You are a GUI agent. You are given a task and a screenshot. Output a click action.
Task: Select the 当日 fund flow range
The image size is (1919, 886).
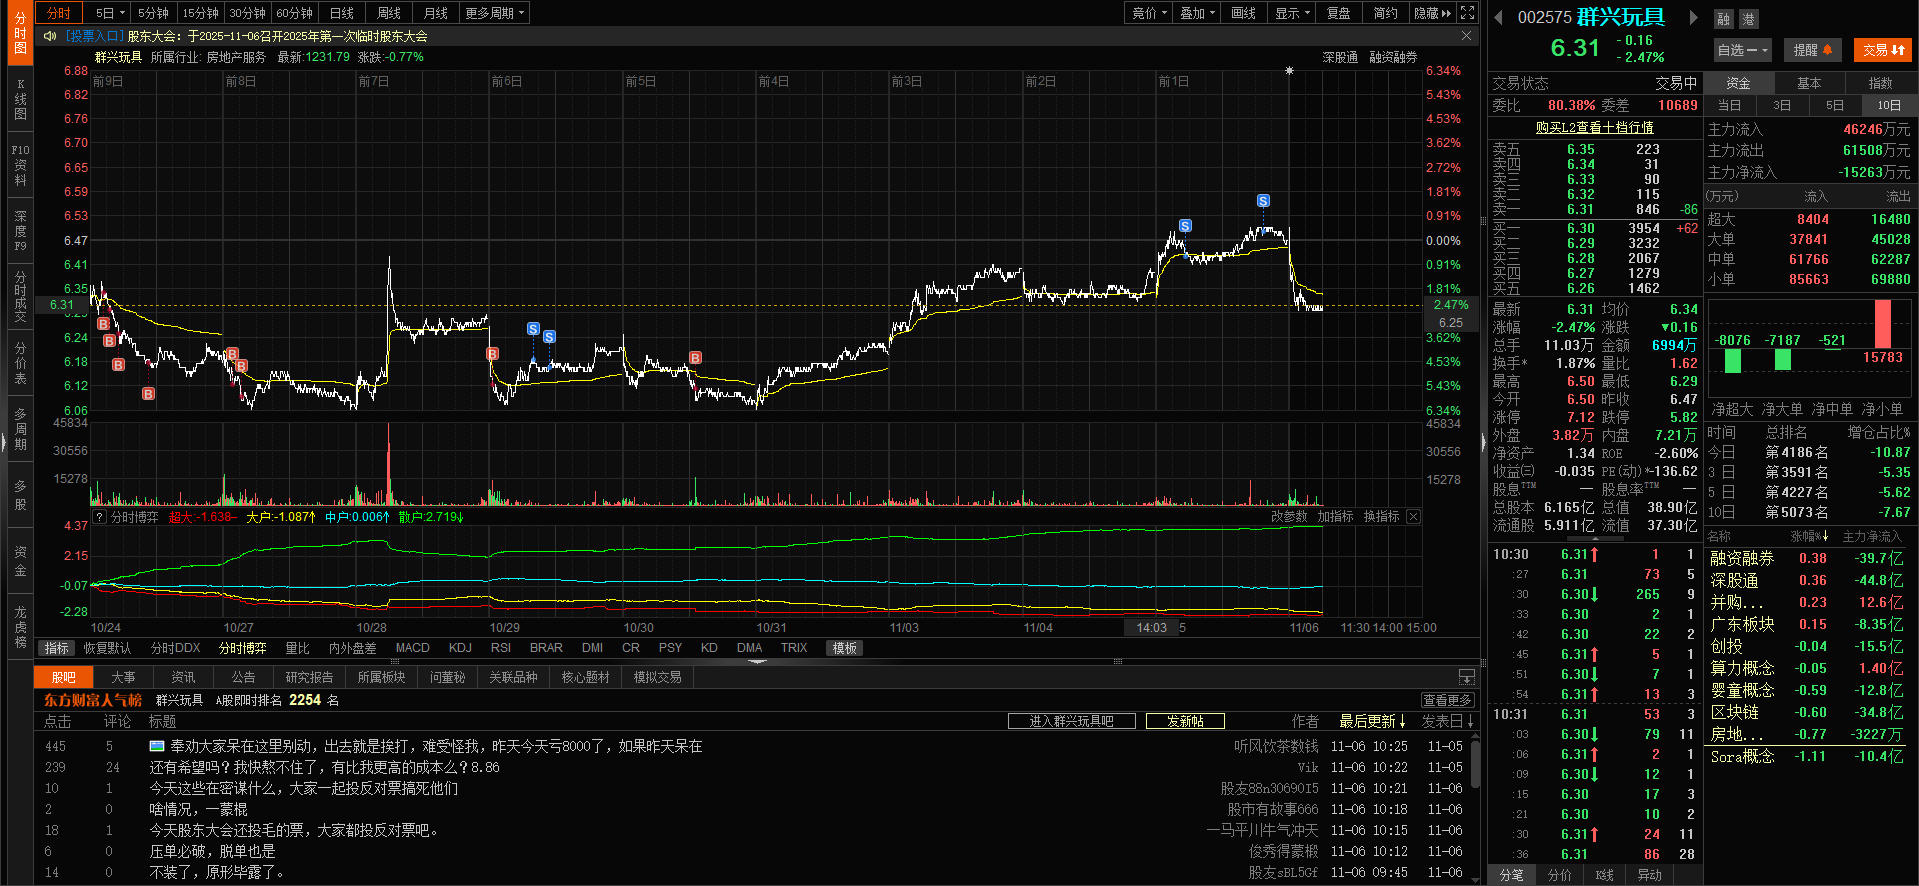click(1729, 105)
